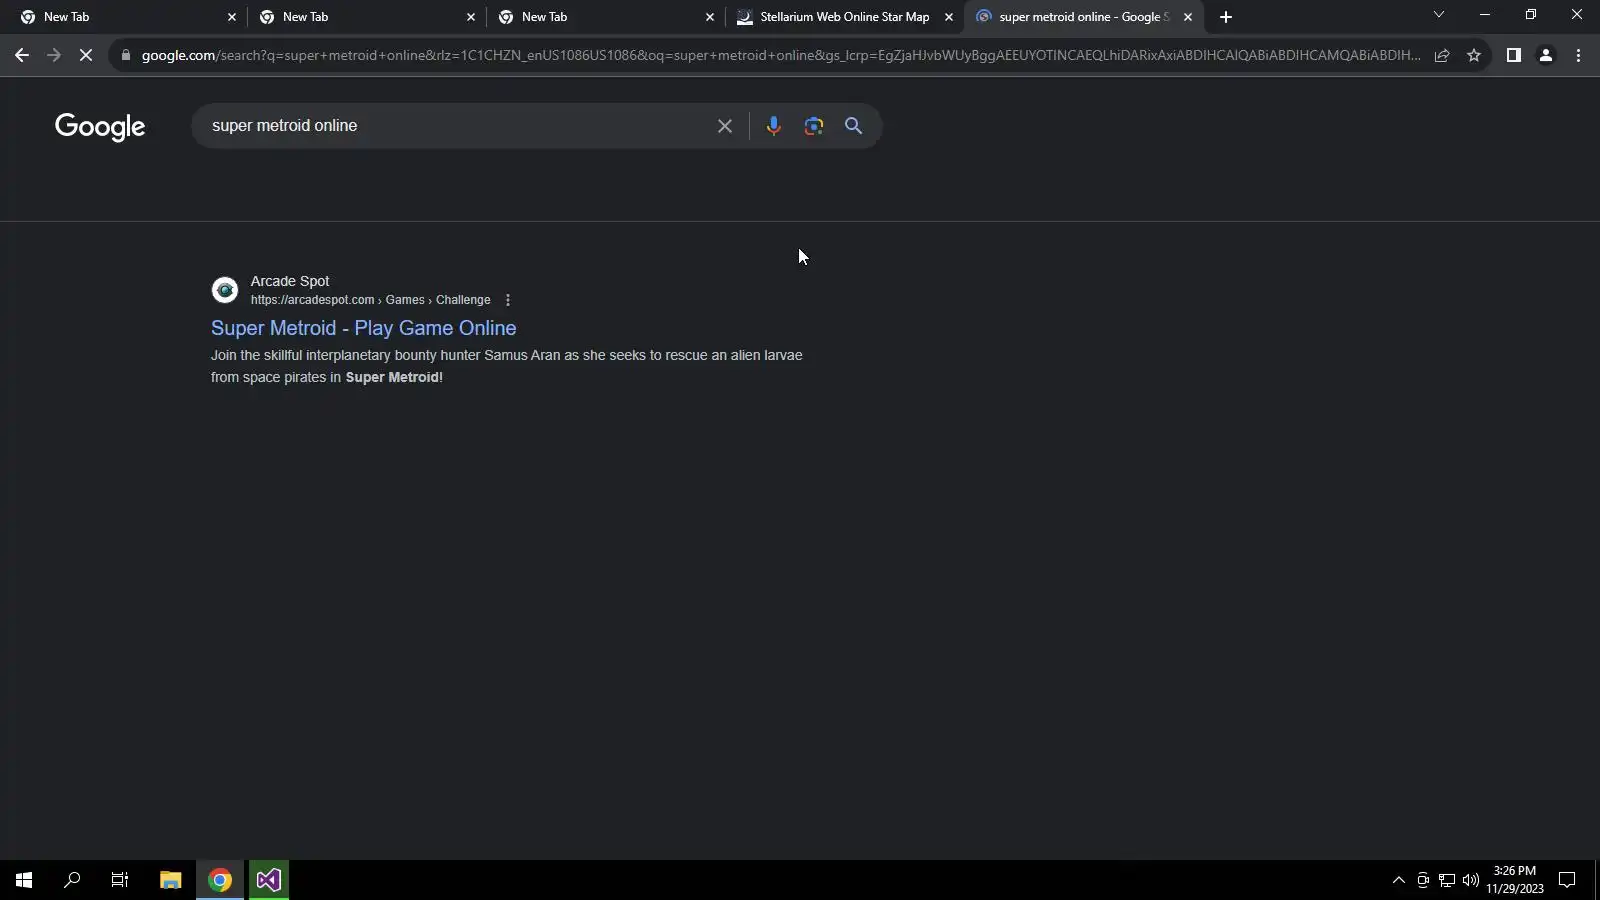Open a new tab with plus button

1226,17
